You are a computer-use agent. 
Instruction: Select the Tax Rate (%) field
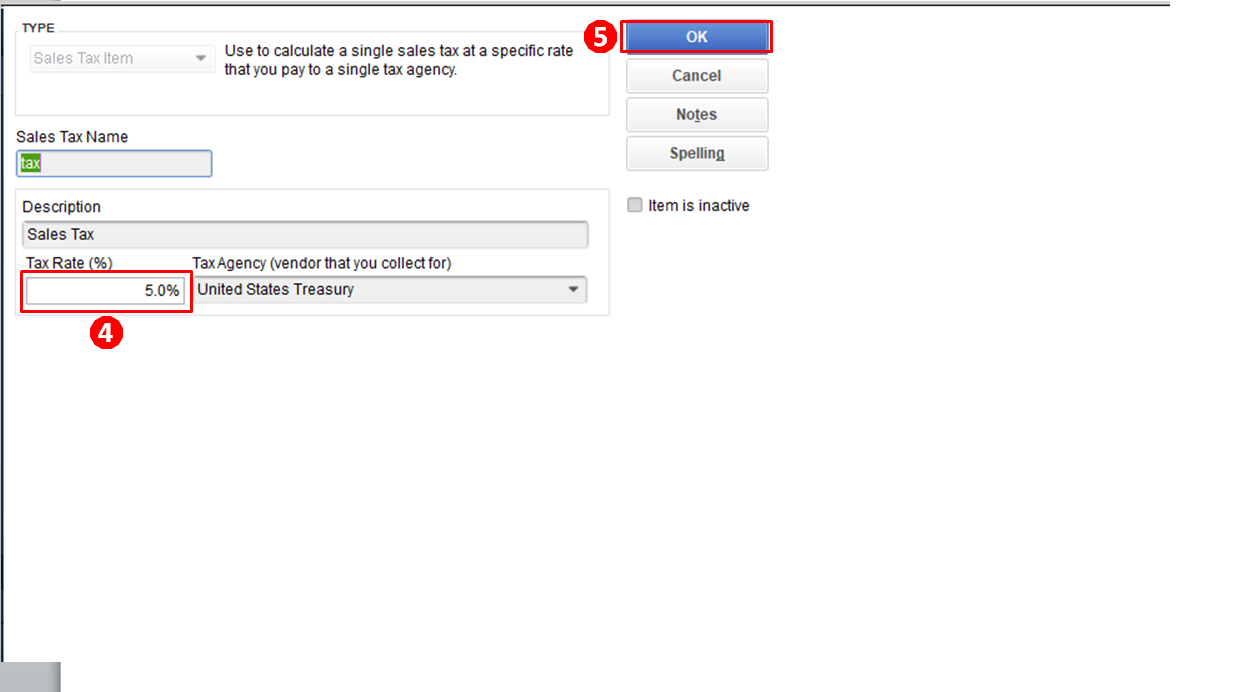[105, 291]
